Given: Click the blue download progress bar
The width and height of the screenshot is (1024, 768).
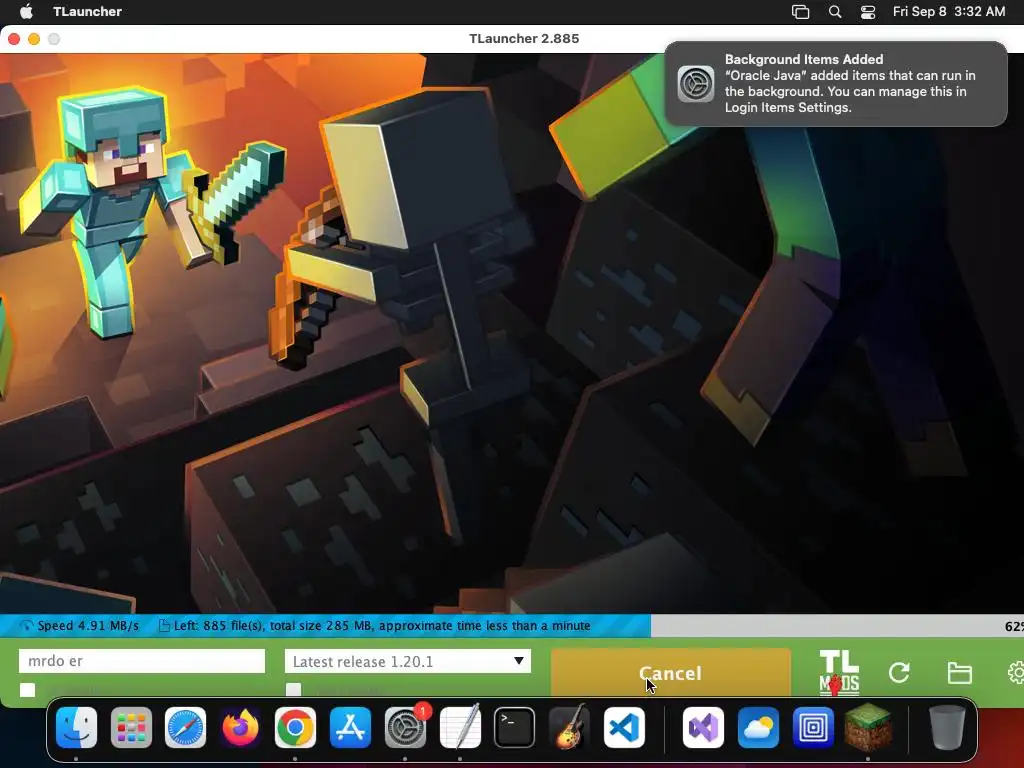Looking at the screenshot, I should [x=325, y=626].
